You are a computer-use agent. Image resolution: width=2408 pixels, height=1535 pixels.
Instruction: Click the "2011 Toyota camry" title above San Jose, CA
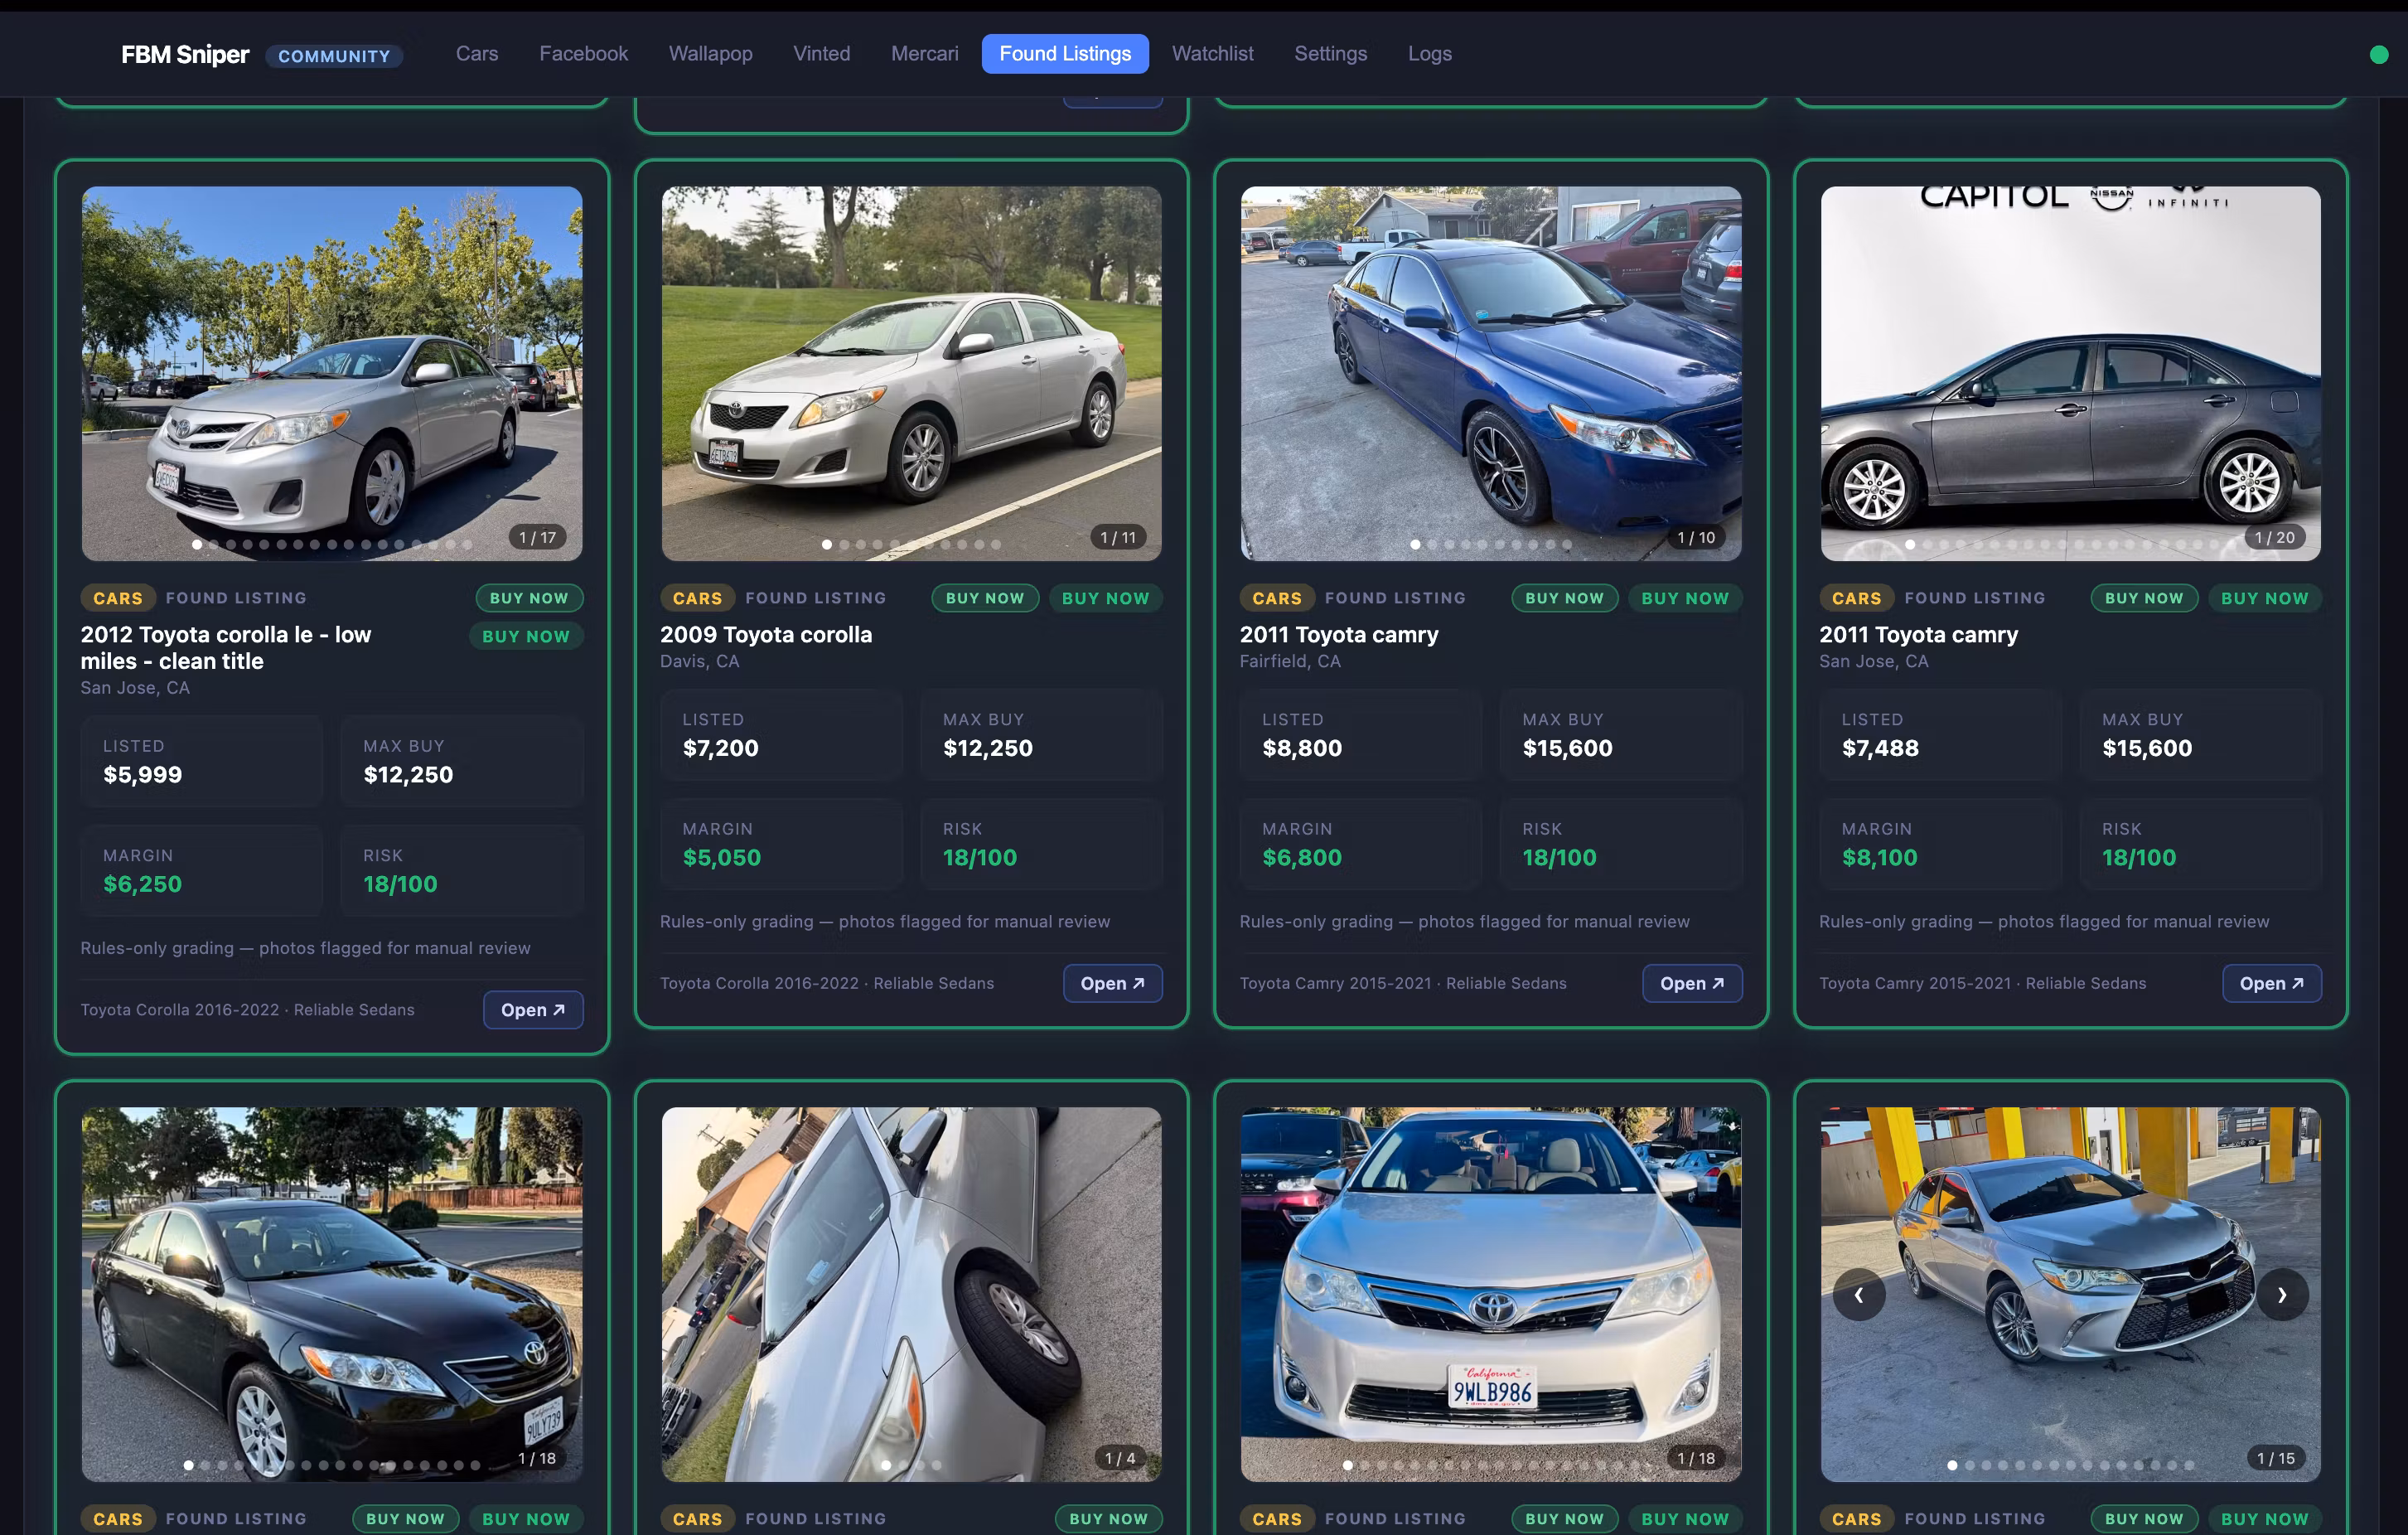coord(1919,635)
